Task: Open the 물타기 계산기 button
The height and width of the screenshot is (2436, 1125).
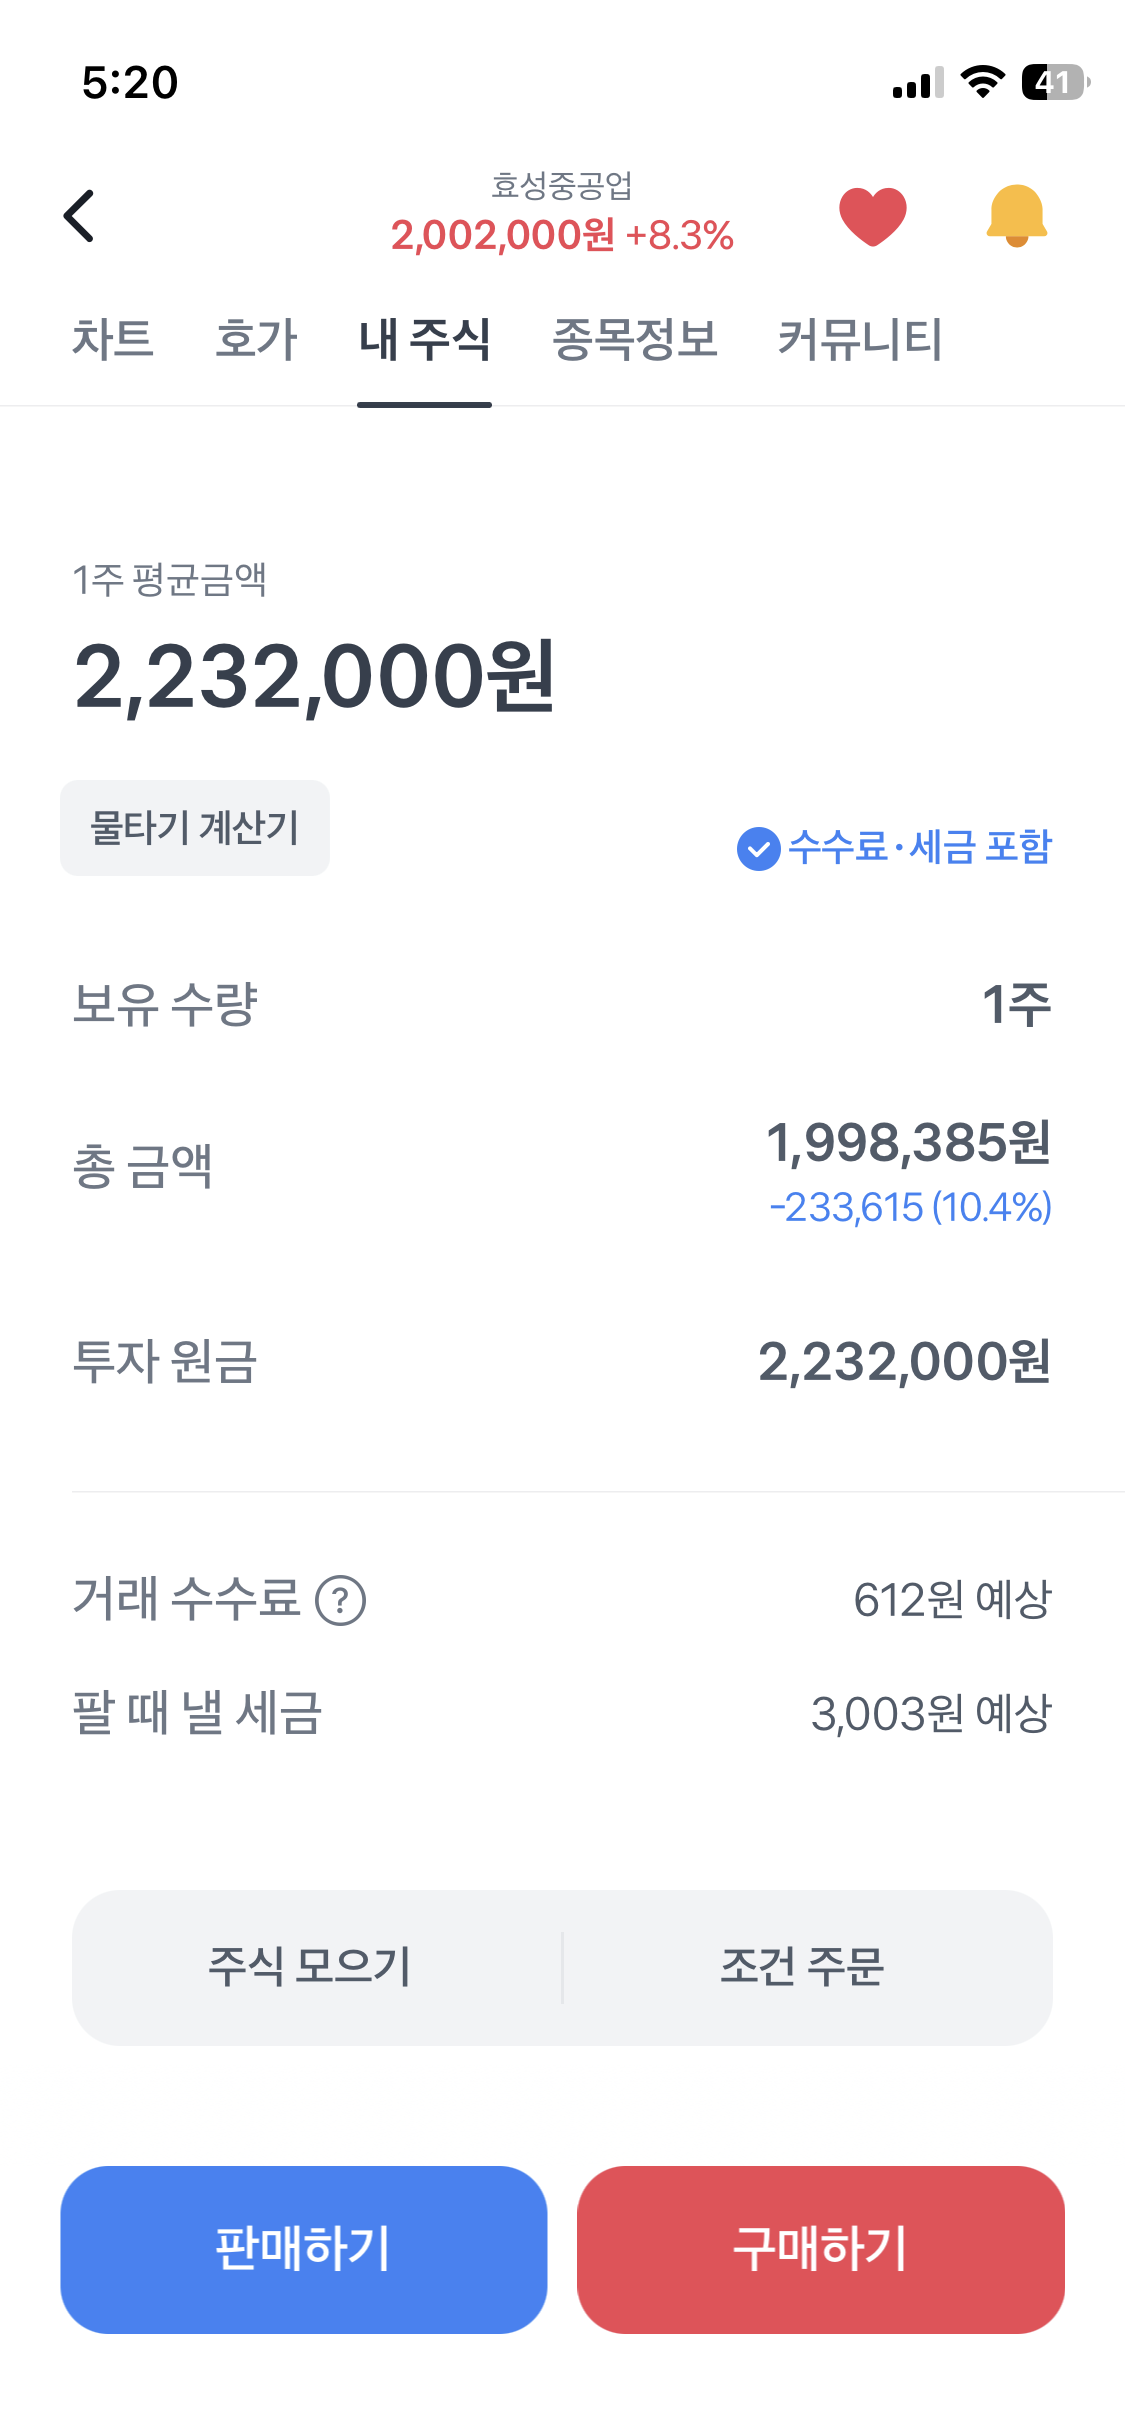Action: [195, 828]
